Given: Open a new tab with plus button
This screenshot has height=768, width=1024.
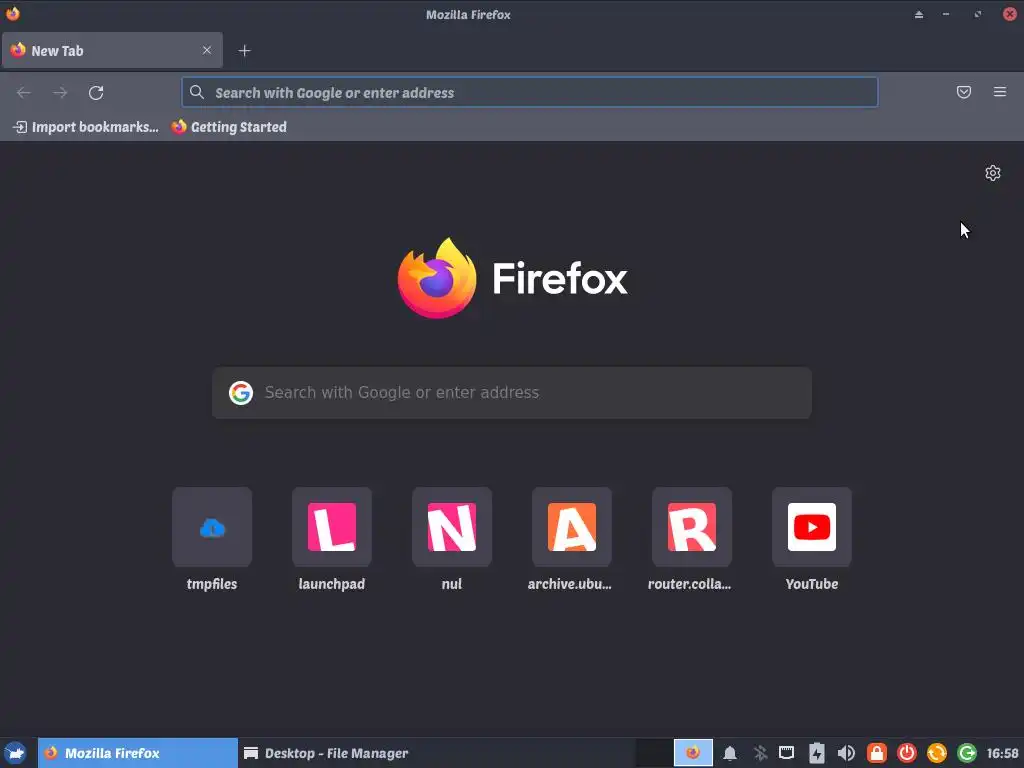Looking at the screenshot, I should tap(244, 50).
